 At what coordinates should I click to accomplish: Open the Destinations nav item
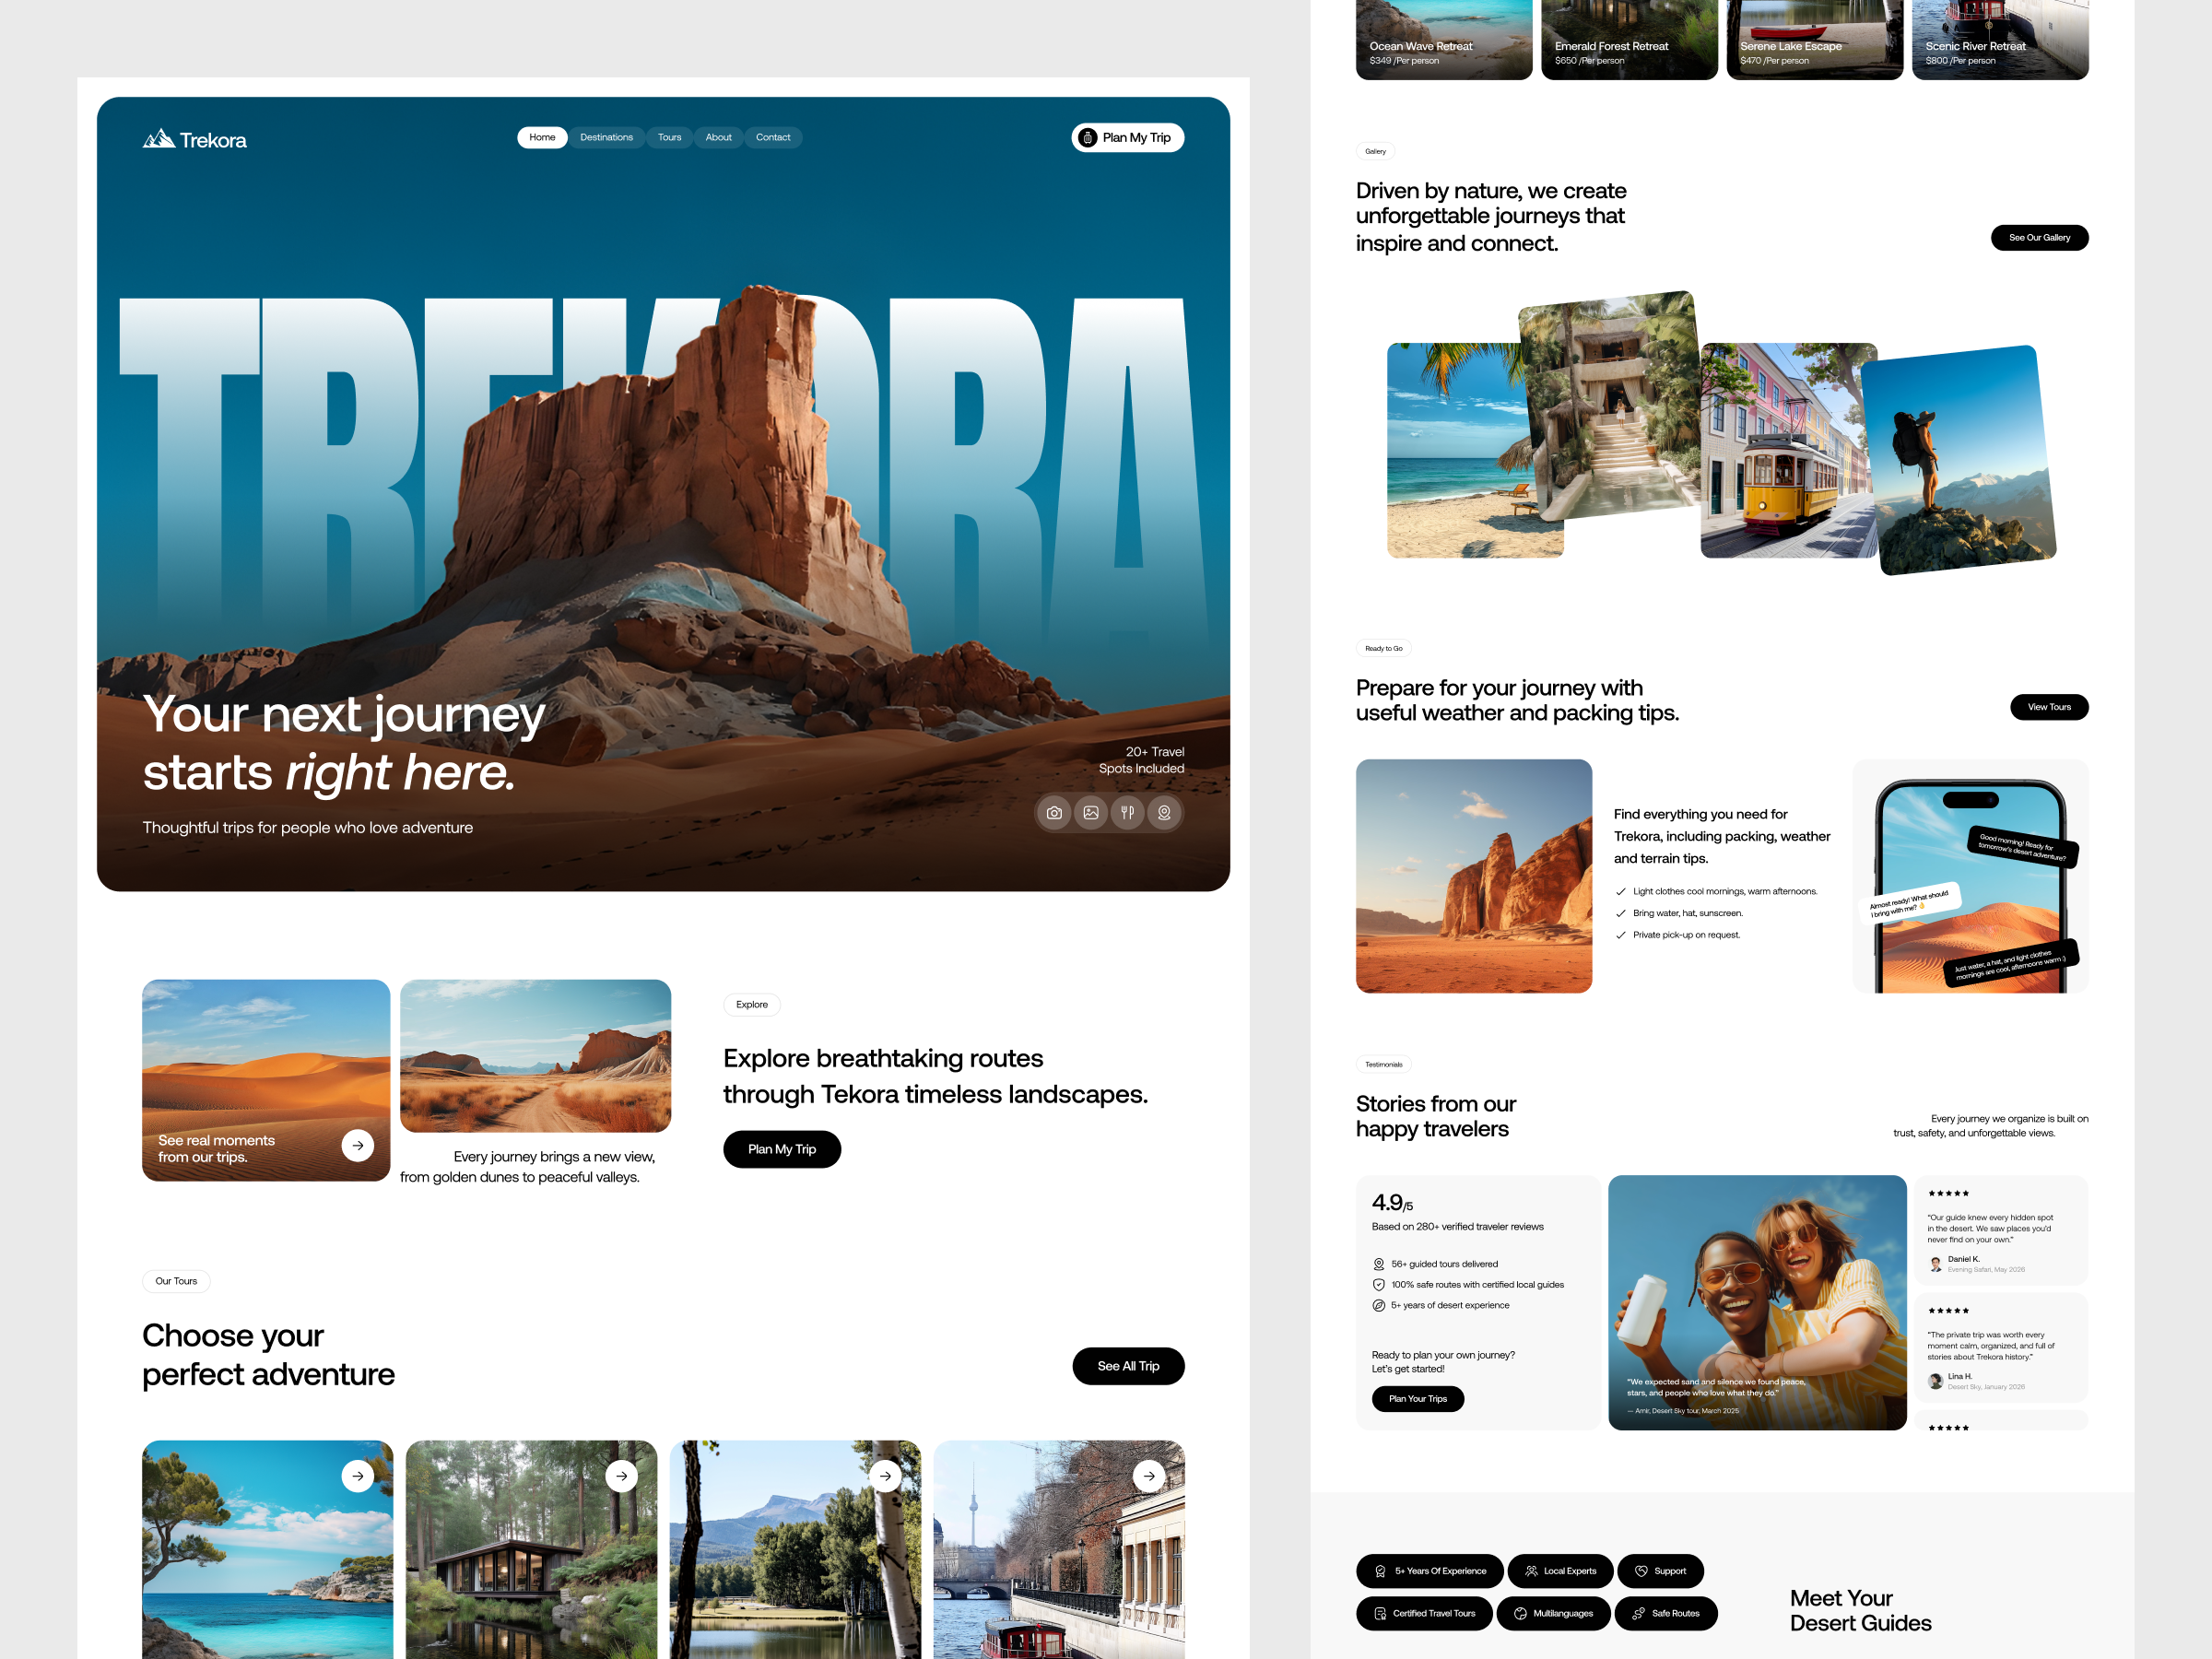(x=606, y=137)
